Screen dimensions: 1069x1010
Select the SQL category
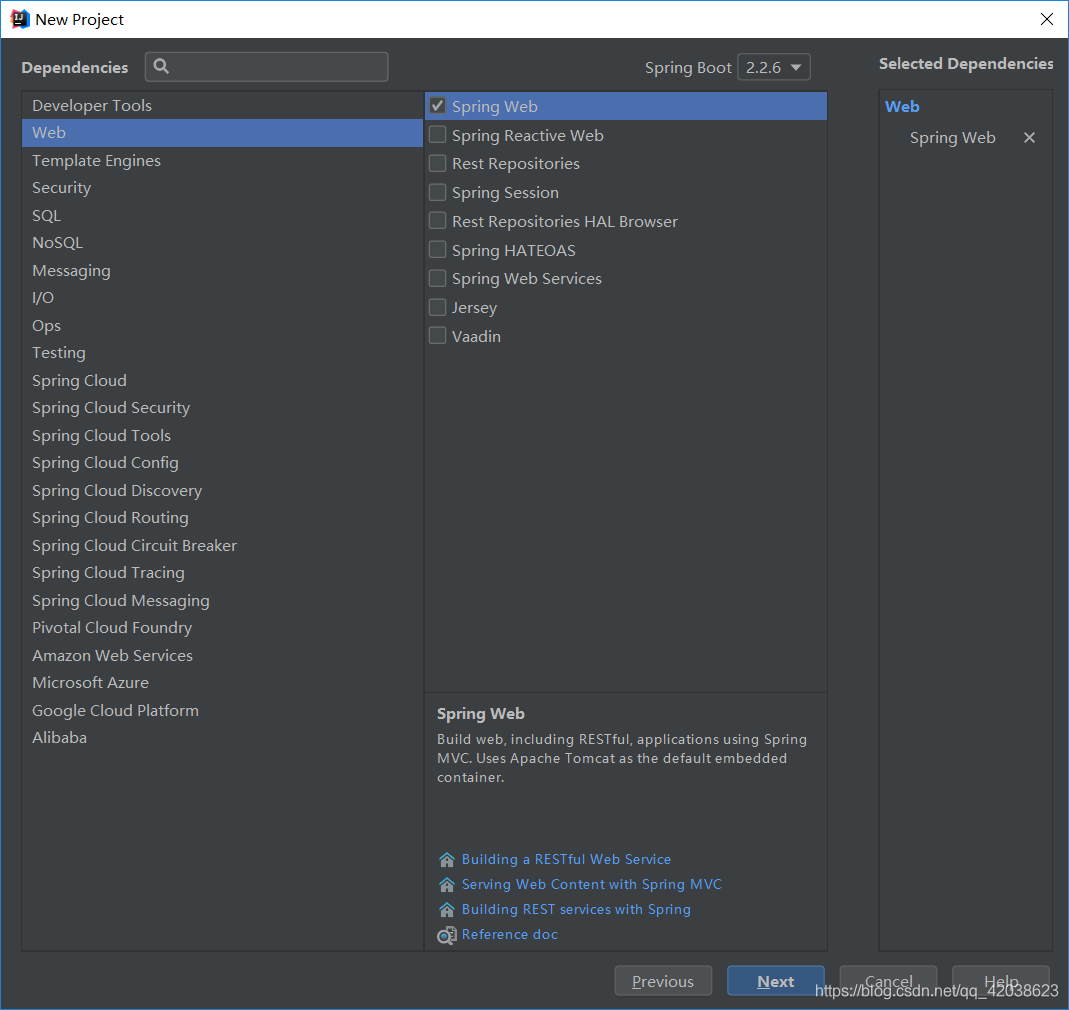point(222,216)
